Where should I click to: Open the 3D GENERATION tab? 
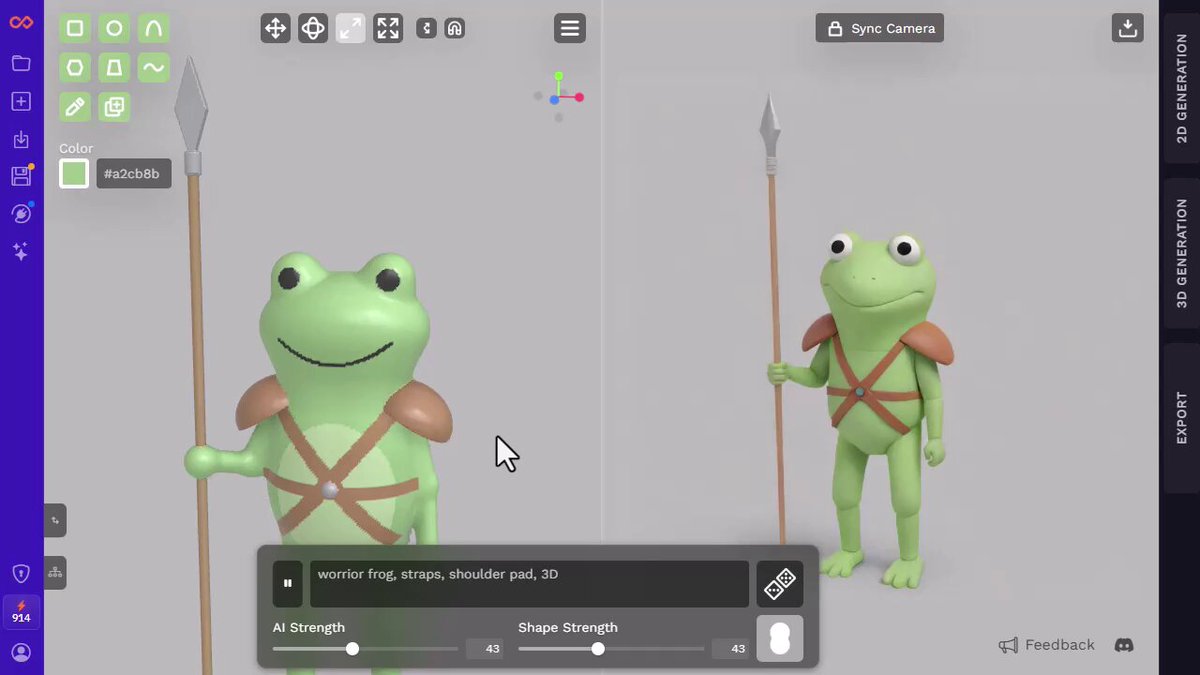click(1182, 253)
